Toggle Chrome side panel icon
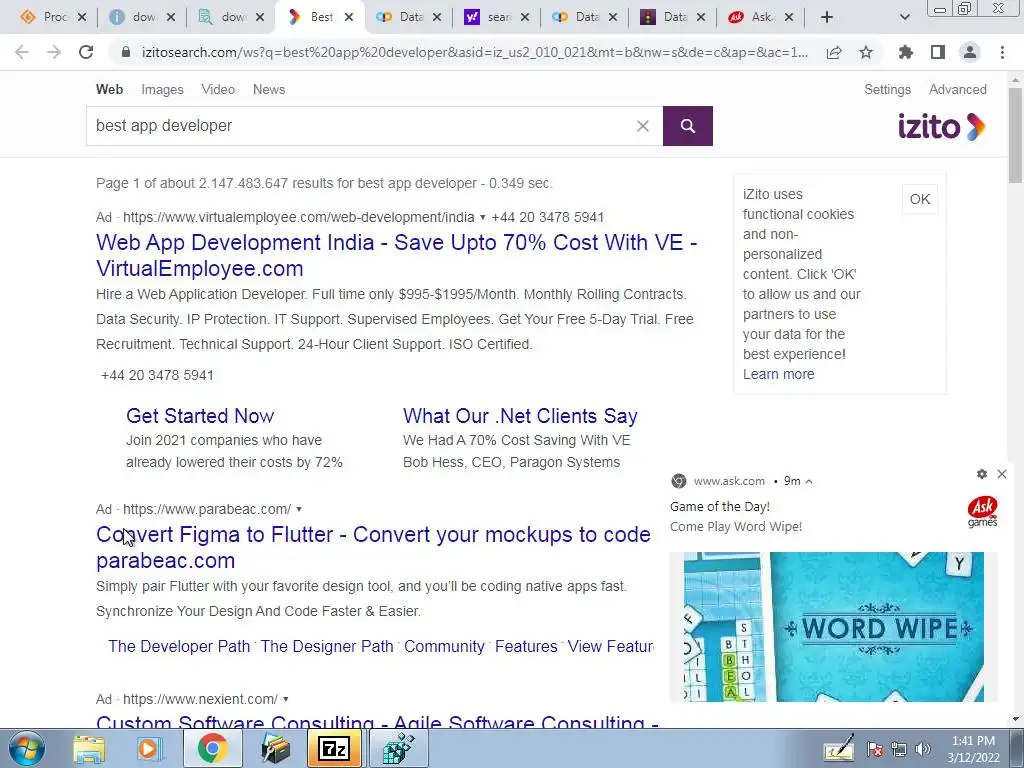Screen dimensions: 1024x768 click(938, 52)
